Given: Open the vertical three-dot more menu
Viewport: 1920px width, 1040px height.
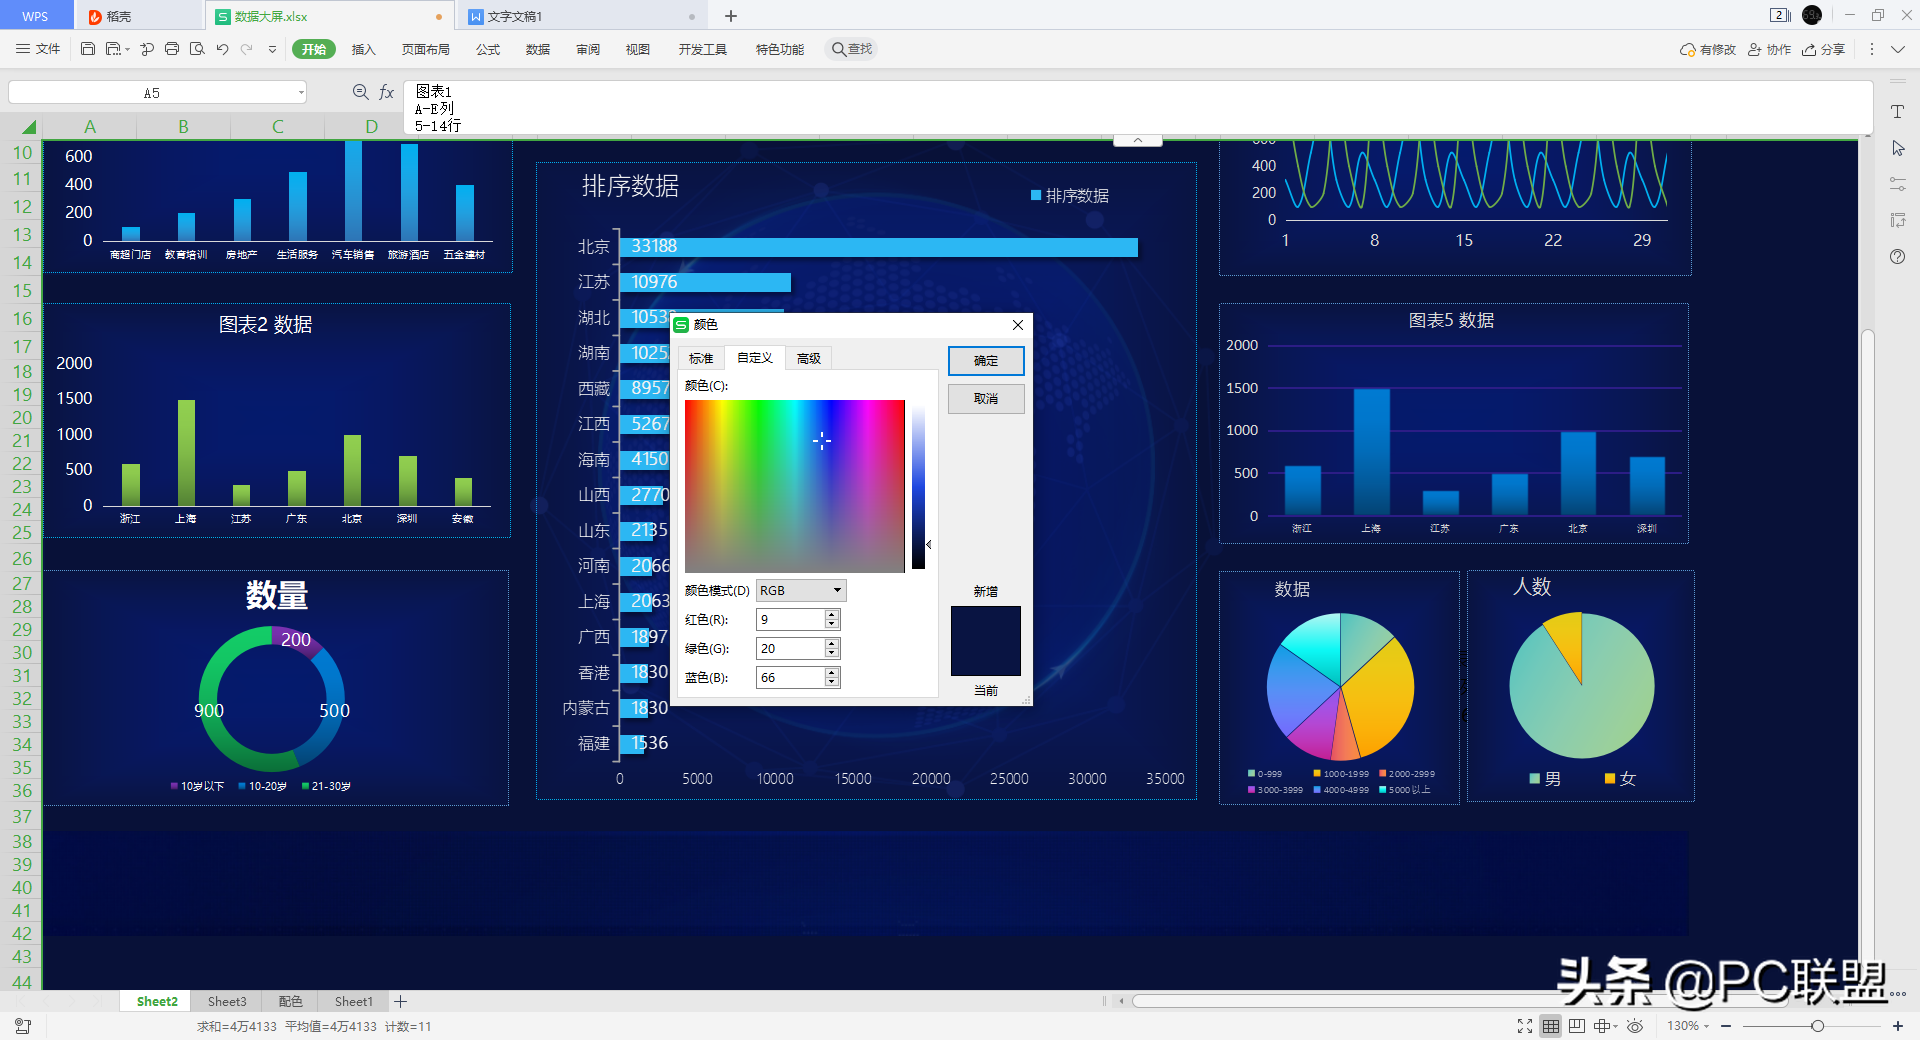Looking at the screenshot, I should tap(1872, 49).
